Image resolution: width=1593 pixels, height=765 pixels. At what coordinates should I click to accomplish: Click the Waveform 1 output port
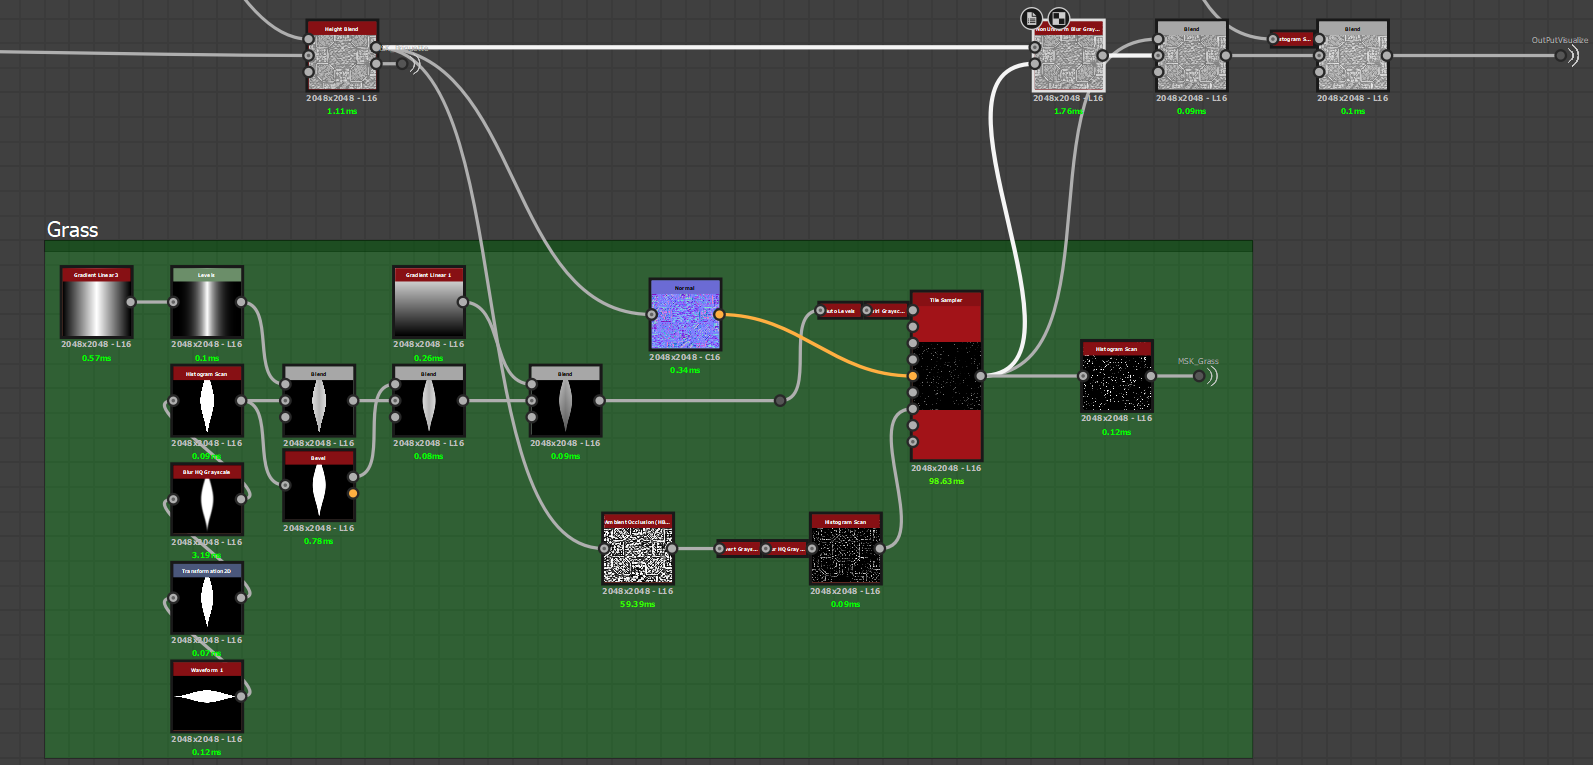tap(241, 696)
